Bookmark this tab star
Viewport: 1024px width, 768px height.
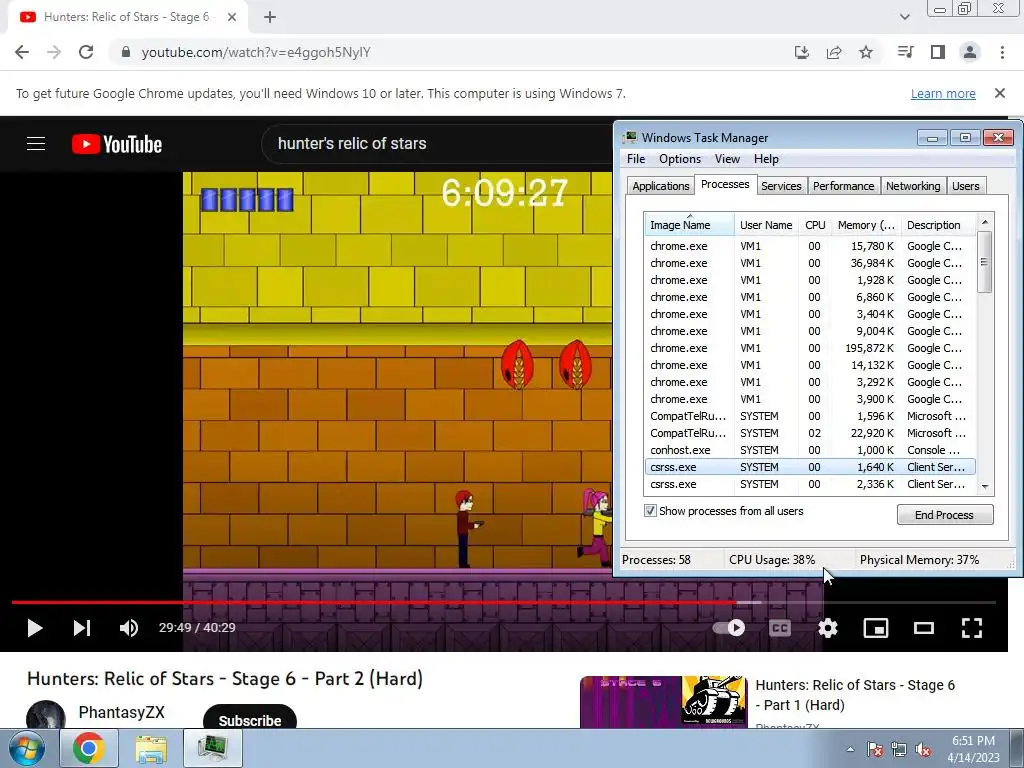tap(866, 52)
